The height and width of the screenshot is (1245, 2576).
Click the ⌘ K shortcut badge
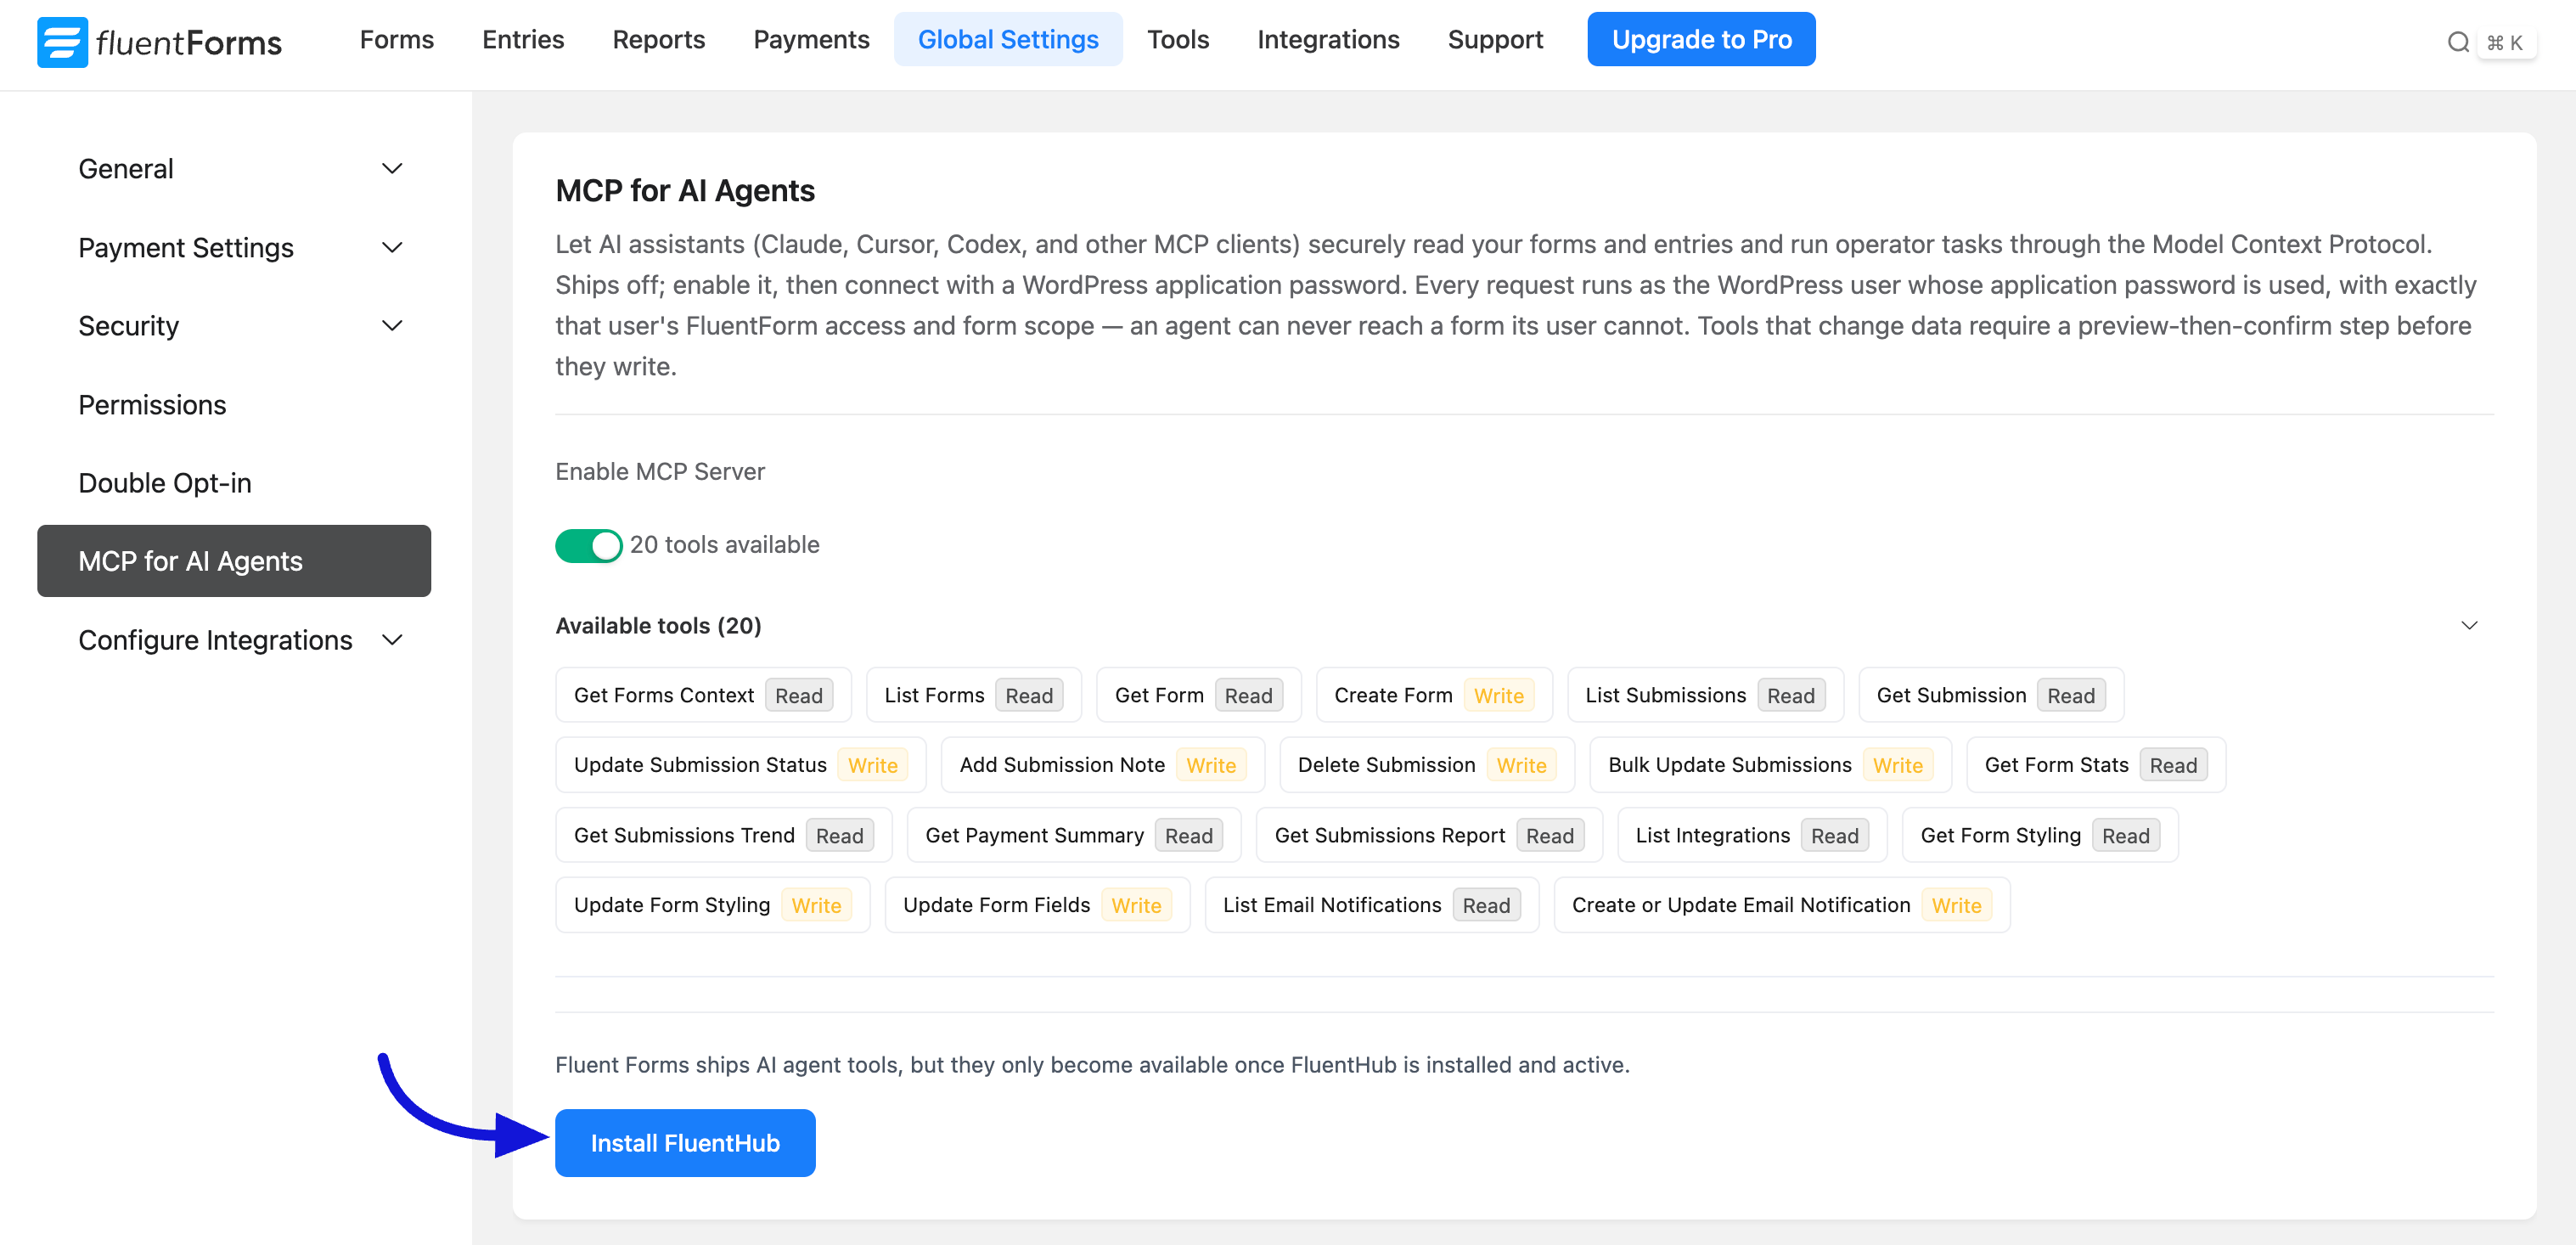pyautogui.click(x=2506, y=43)
